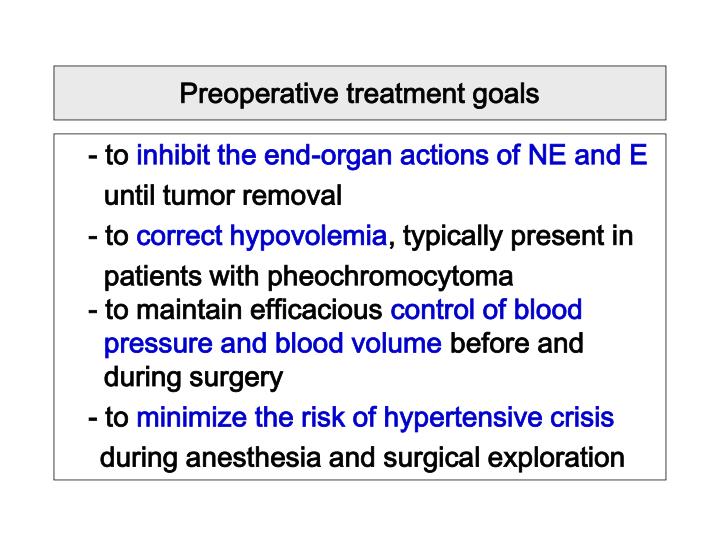Click the word 'Preoperative' in the heading

point(259,94)
